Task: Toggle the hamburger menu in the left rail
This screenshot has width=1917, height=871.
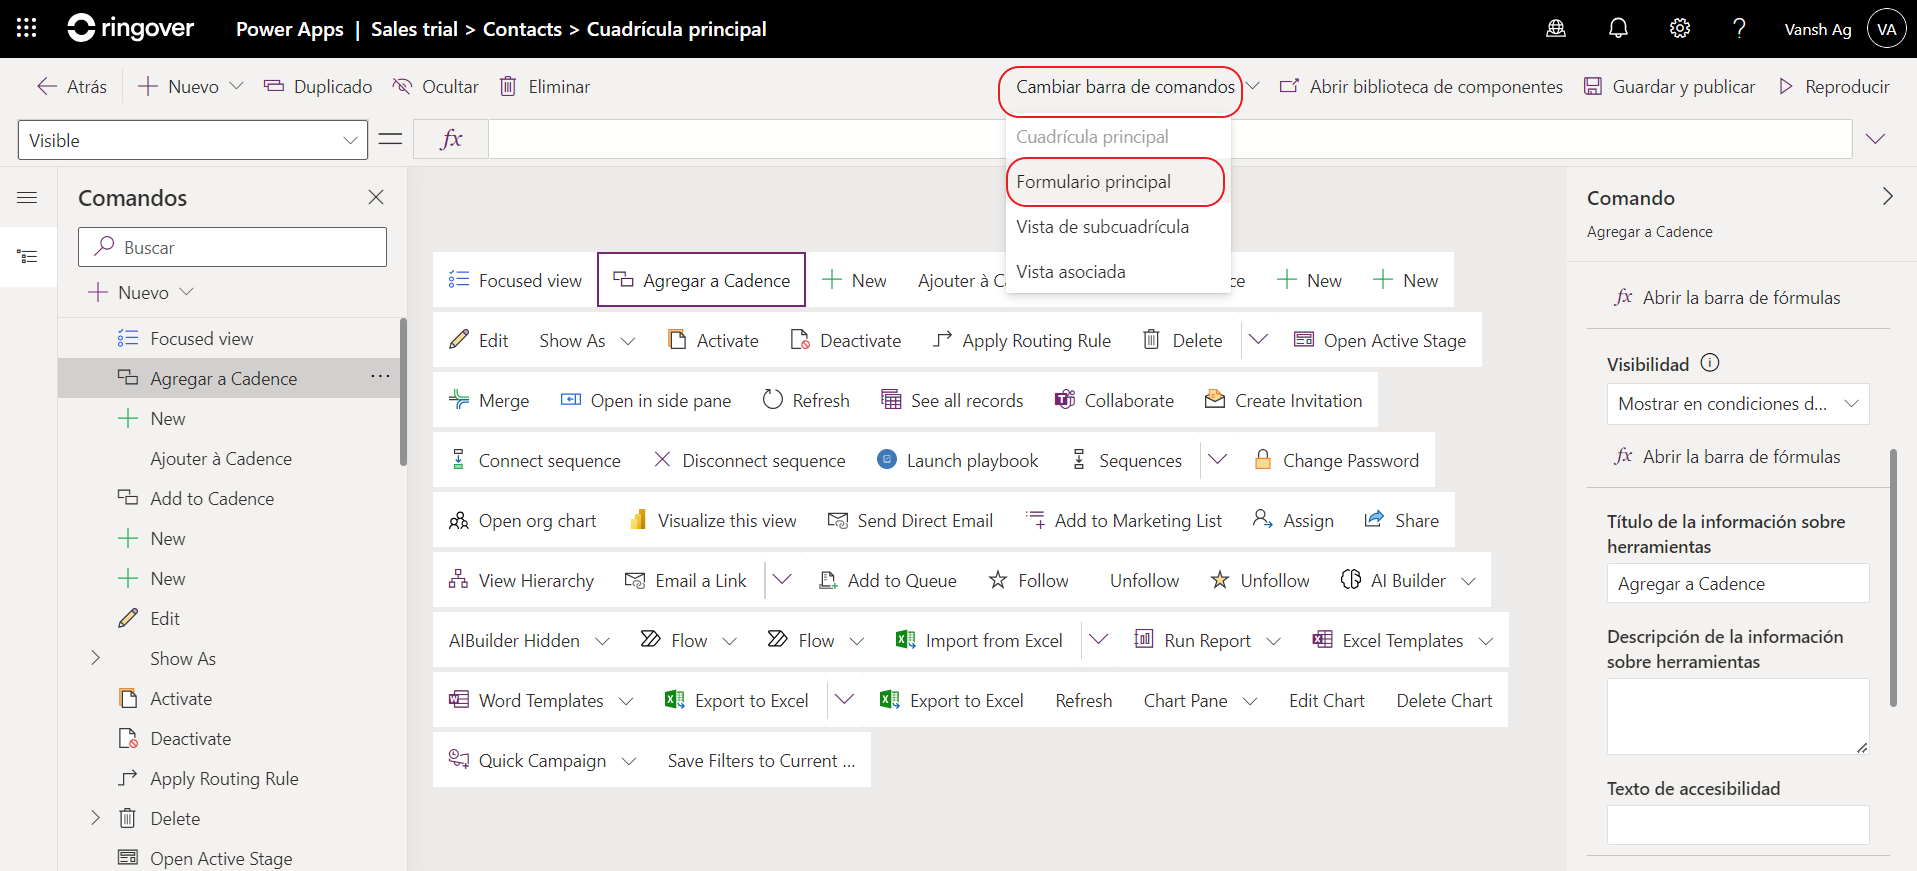Action: pos(27,197)
